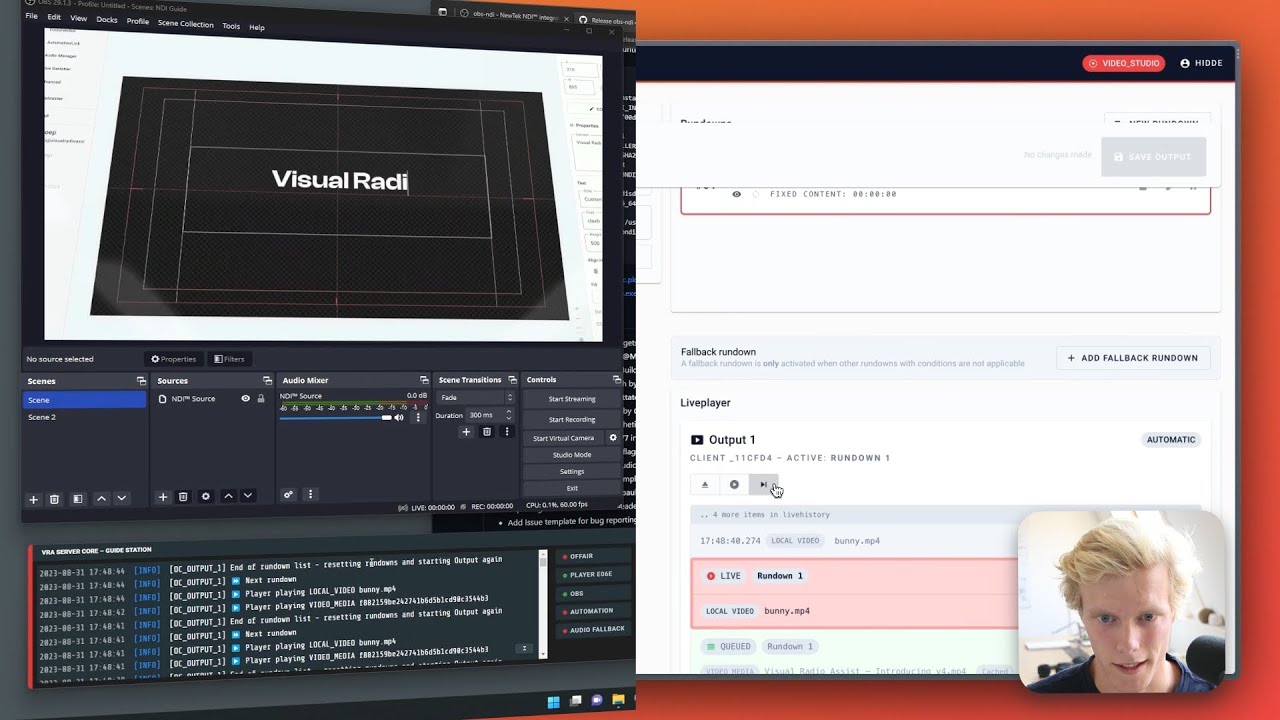Open Profile menu in OBS
This screenshot has height=720, width=1280.
point(138,21)
